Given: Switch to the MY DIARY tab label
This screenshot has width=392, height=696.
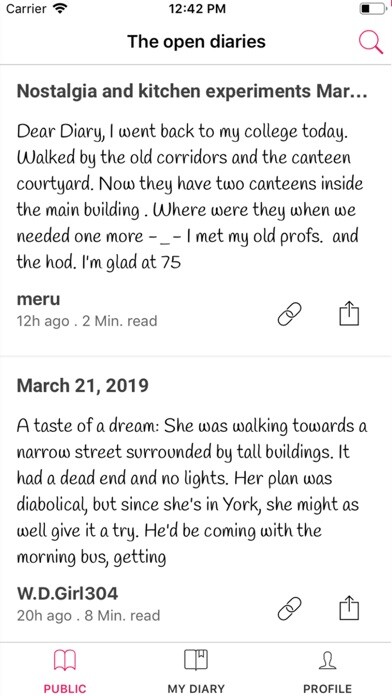Looking at the screenshot, I should coord(196,689).
